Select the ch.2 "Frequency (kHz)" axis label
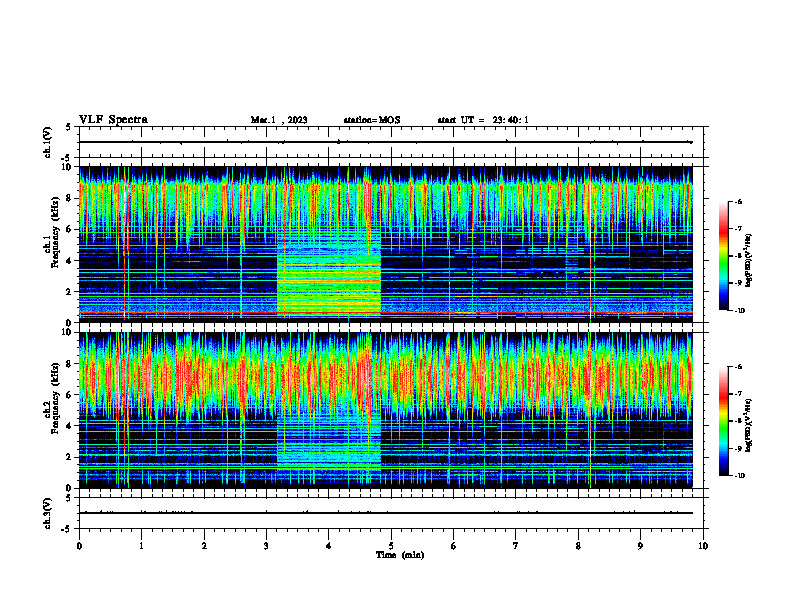This screenshot has width=792, height=612. (56, 398)
